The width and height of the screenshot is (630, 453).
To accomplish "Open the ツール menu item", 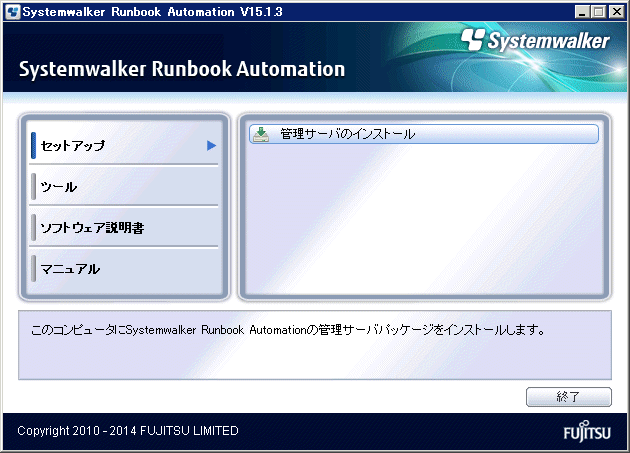I will coord(124,187).
